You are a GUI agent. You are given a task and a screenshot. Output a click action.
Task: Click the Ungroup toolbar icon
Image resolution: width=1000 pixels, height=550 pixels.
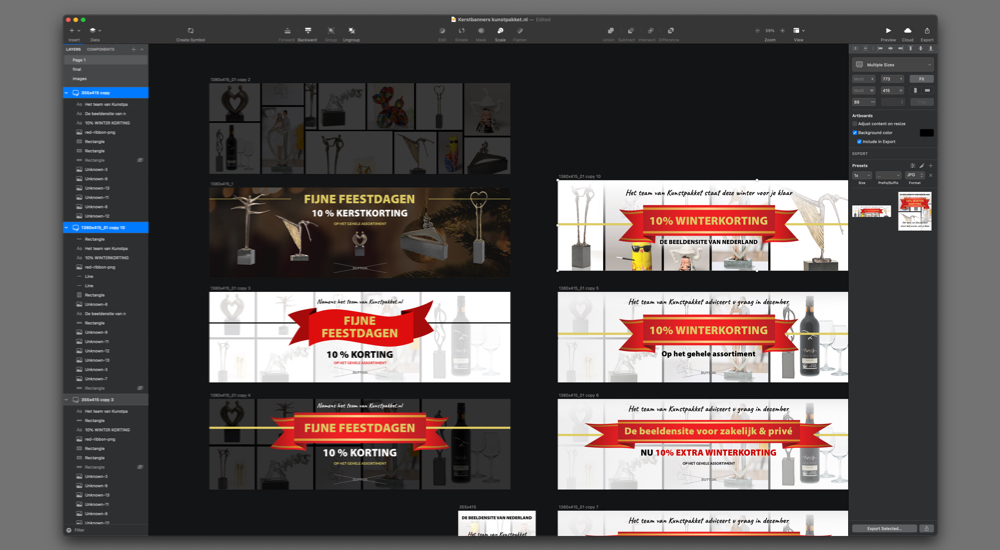point(351,31)
